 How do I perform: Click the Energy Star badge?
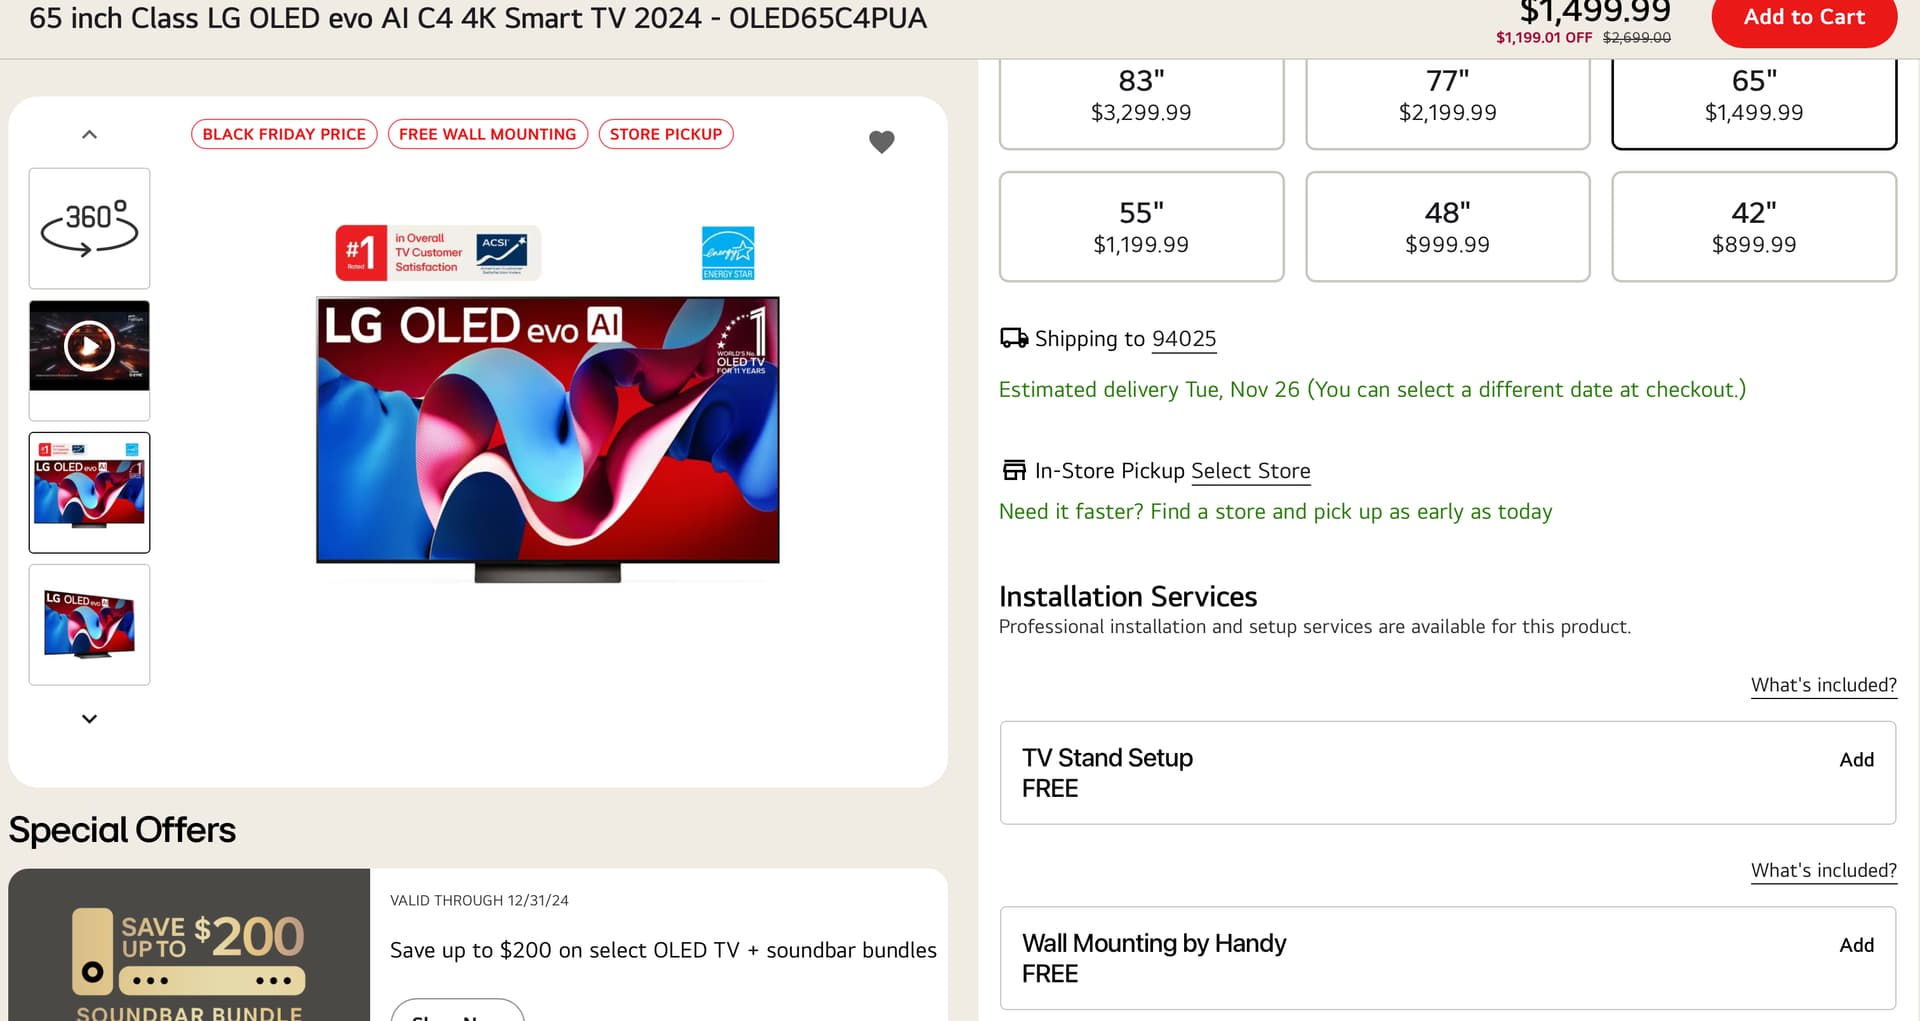(728, 253)
